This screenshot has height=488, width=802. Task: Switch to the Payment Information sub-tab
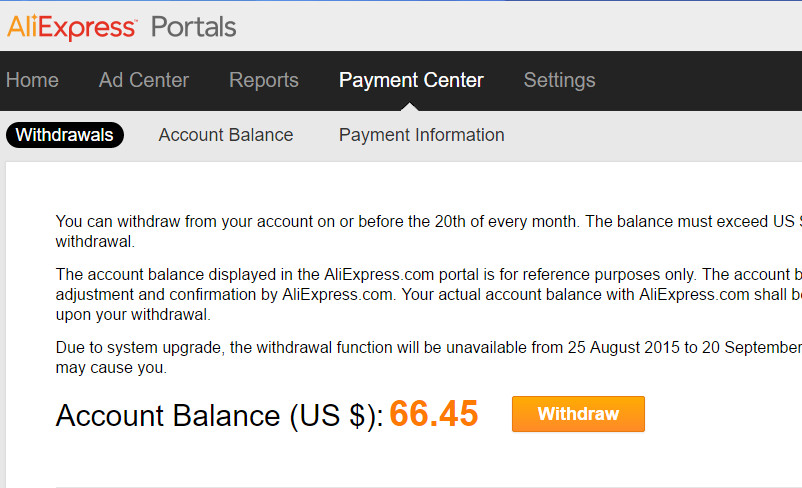tap(421, 135)
